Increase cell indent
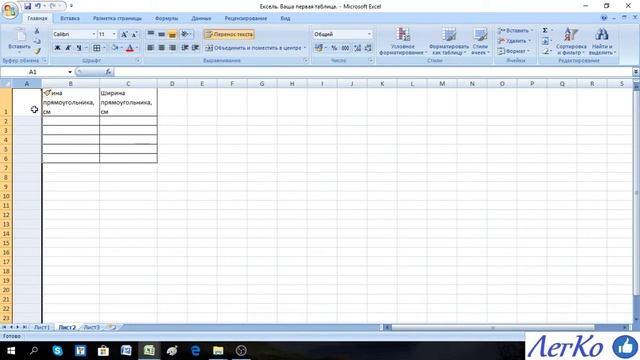The image size is (640, 360). pos(196,48)
